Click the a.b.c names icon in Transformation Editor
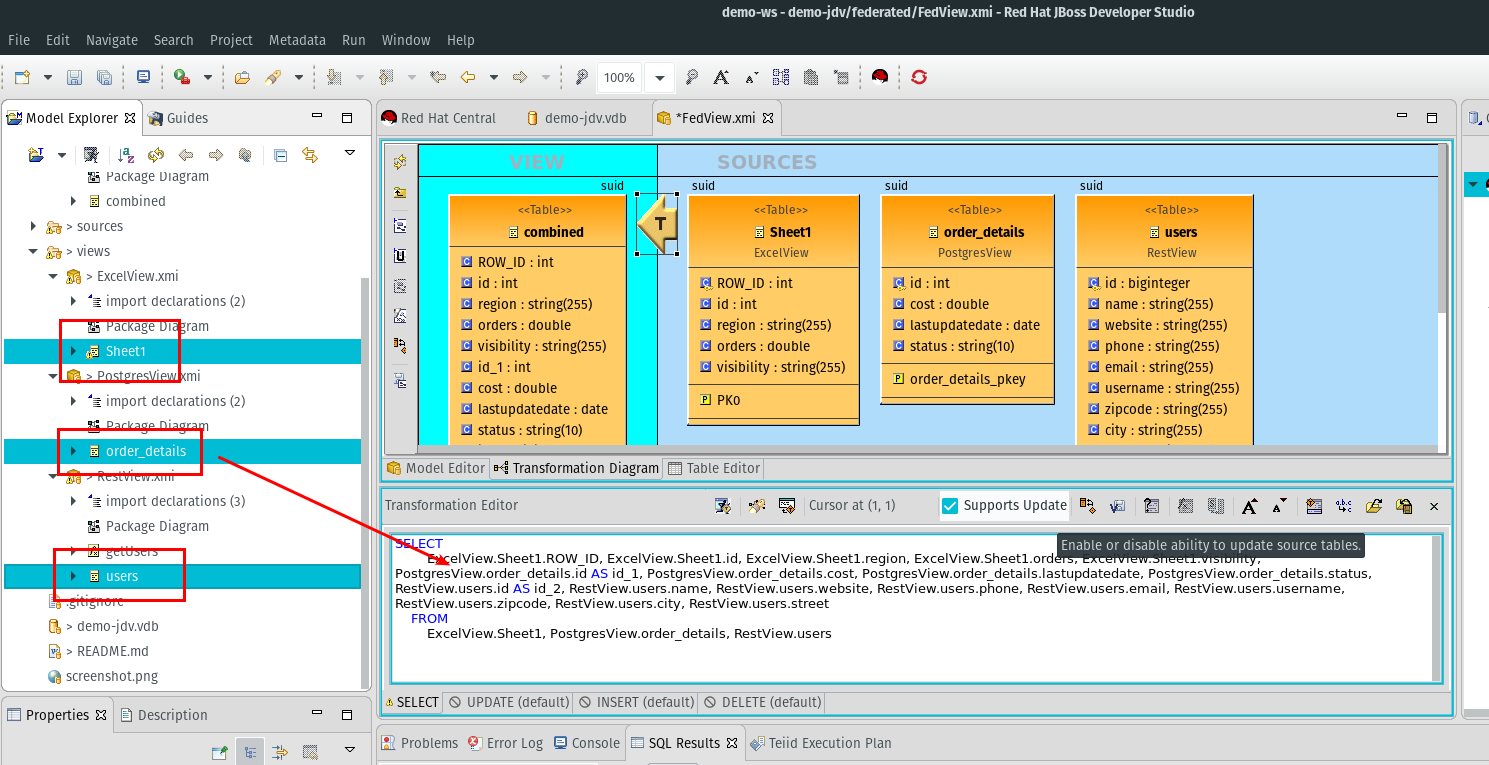1489x765 pixels. click(1343, 506)
